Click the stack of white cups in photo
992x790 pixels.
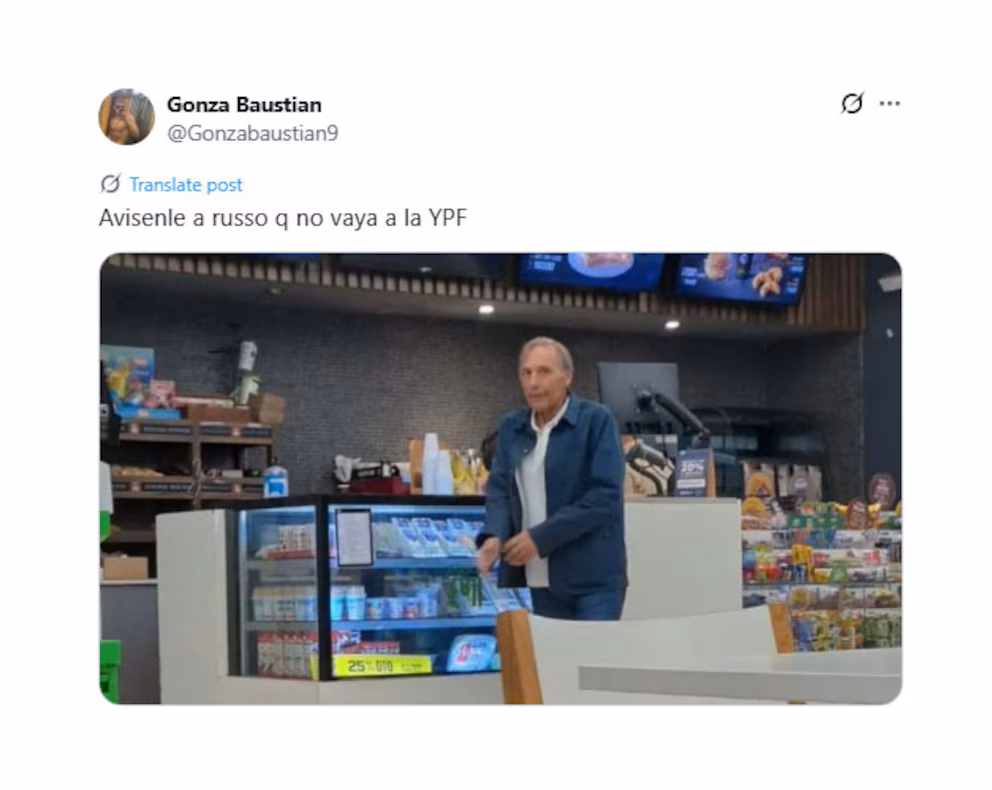coord(435,464)
